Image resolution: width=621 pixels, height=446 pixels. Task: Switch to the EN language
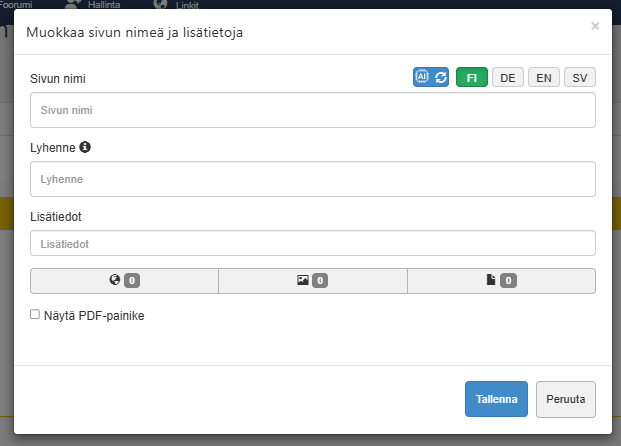coord(544,77)
